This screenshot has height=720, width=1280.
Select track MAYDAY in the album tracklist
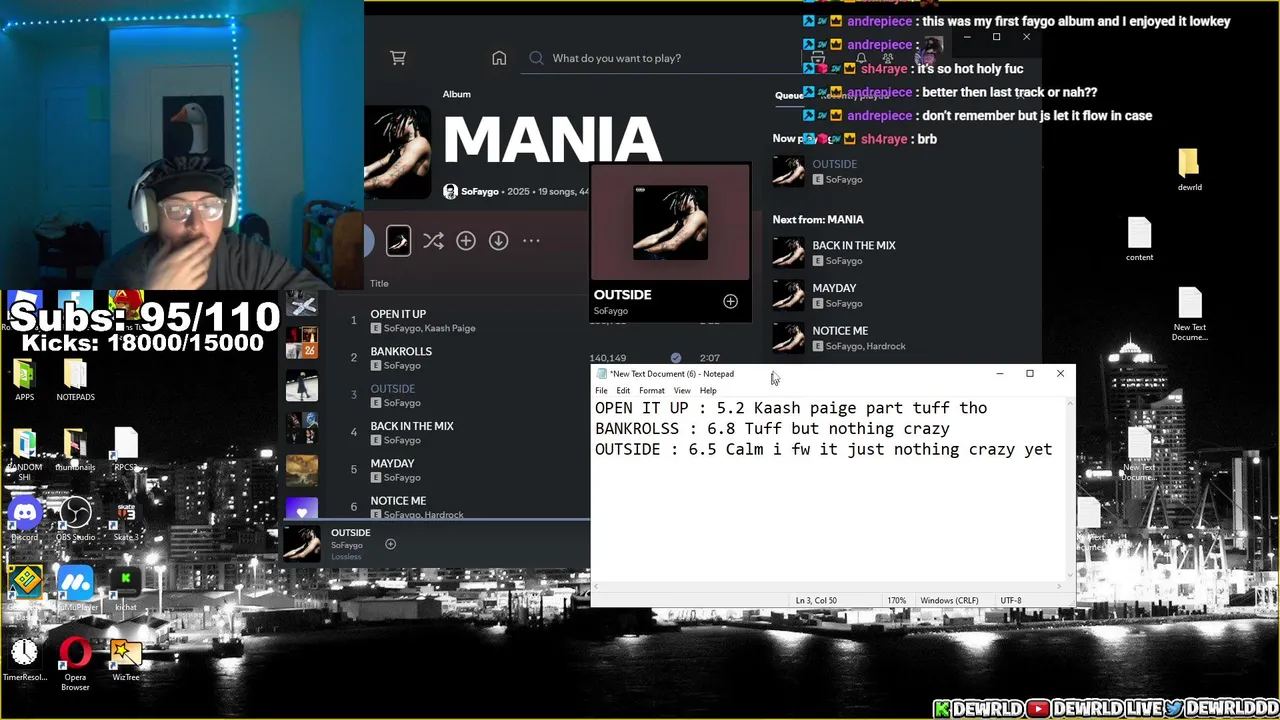click(x=392, y=463)
